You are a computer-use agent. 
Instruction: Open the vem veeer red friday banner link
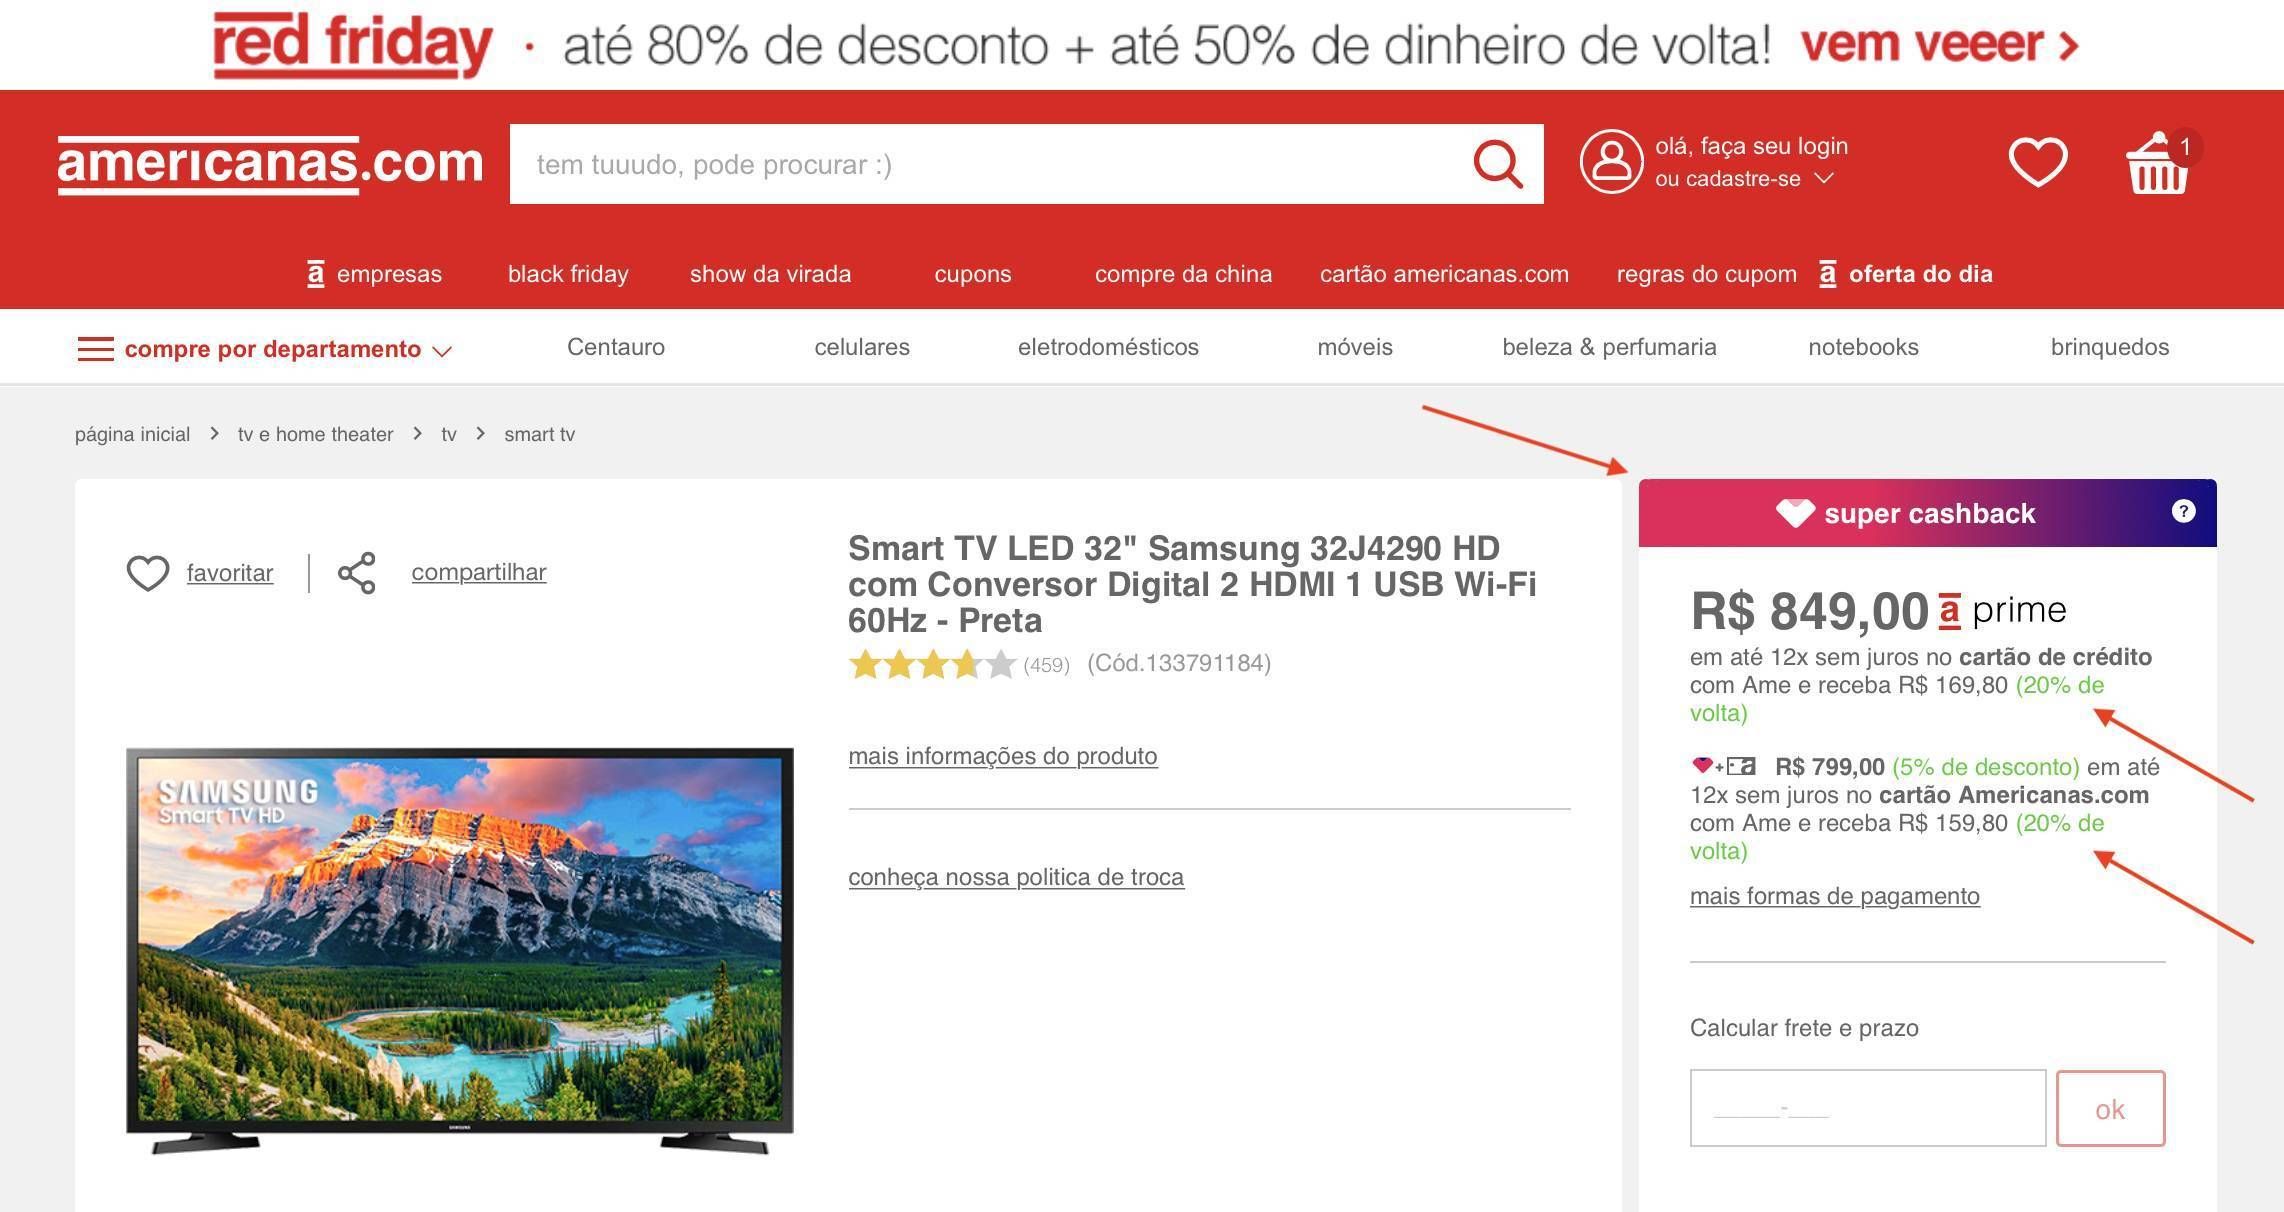coord(1940,44)
